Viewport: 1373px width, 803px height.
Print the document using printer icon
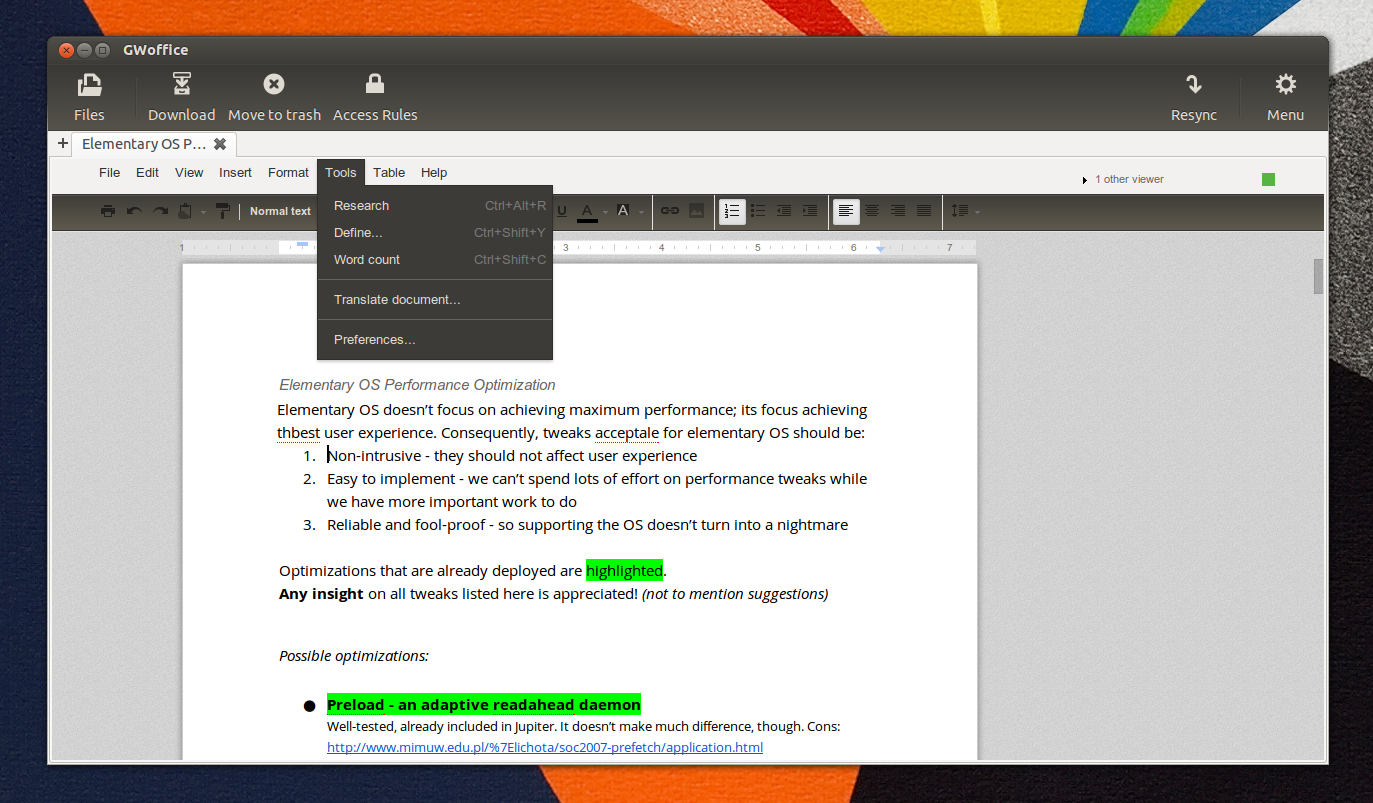pyautogui.click(x=108, y=211)
